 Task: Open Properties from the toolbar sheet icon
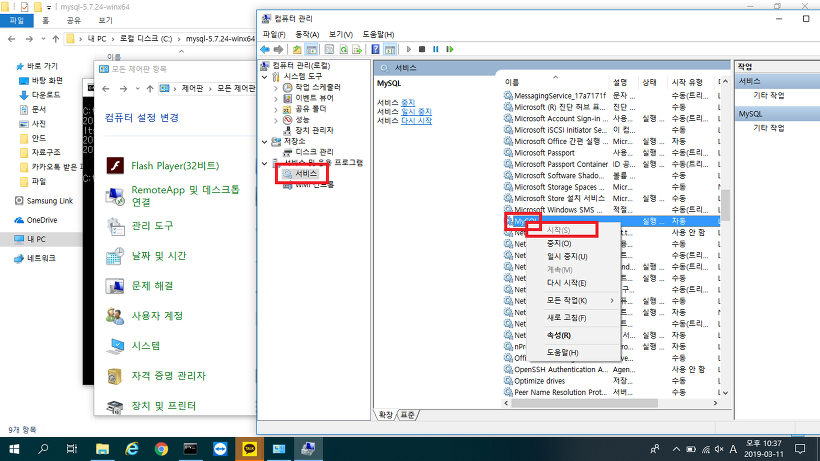point(329,49)
